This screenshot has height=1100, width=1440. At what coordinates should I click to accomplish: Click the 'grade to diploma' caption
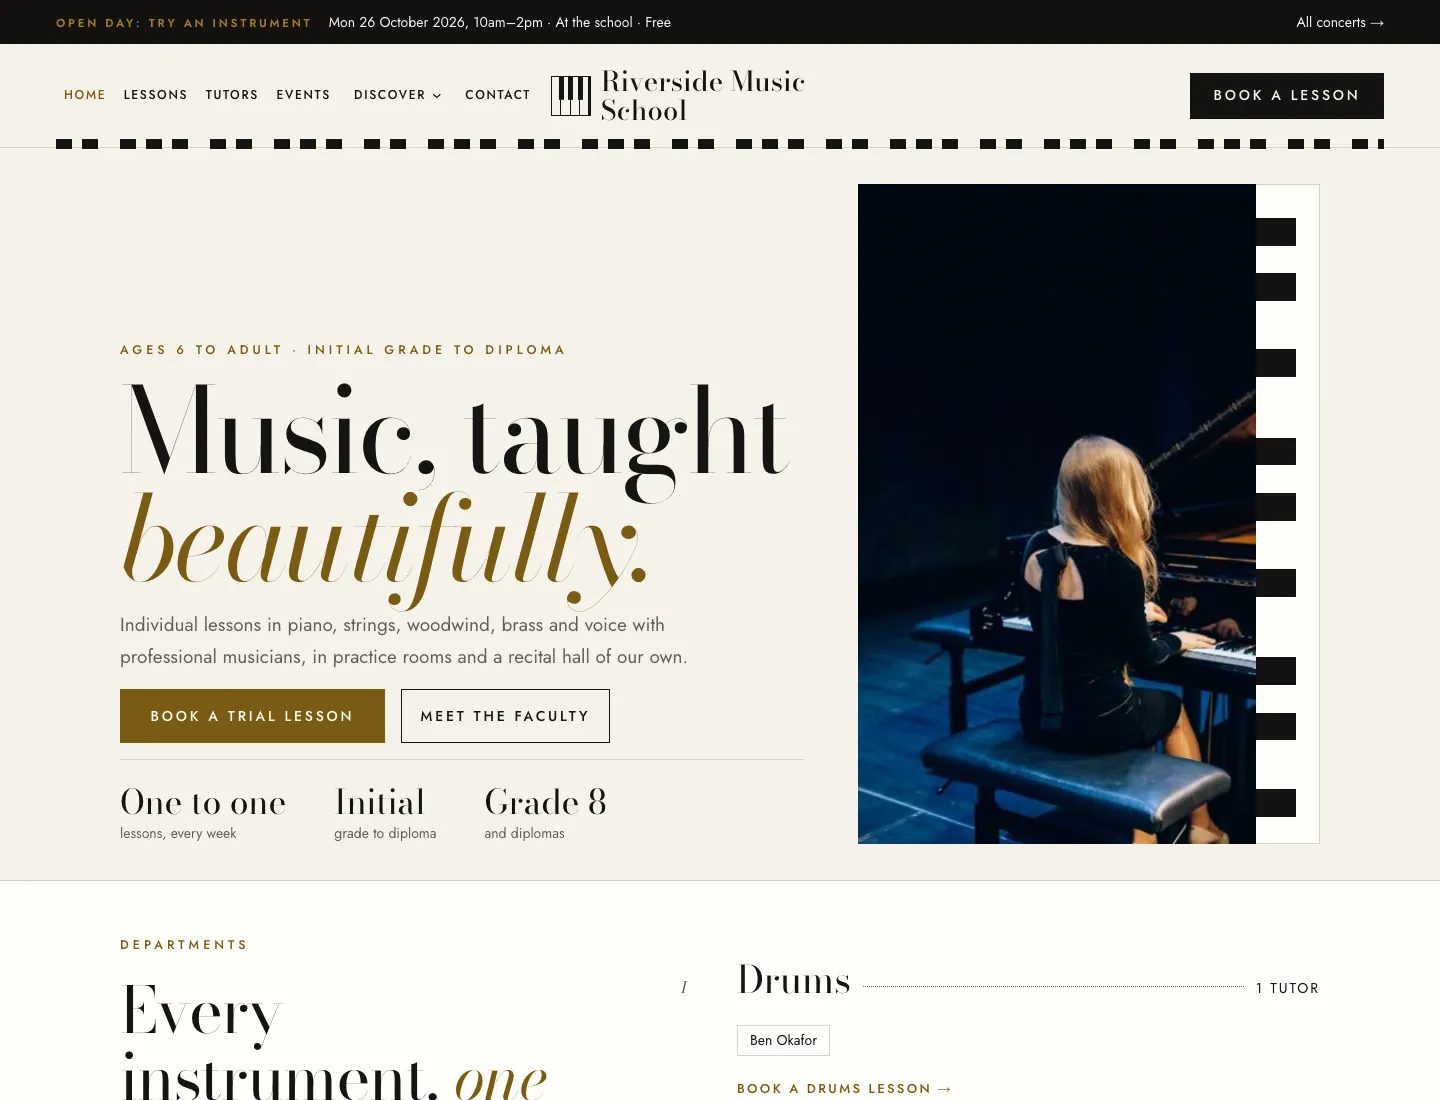click(x=385, y=833)
